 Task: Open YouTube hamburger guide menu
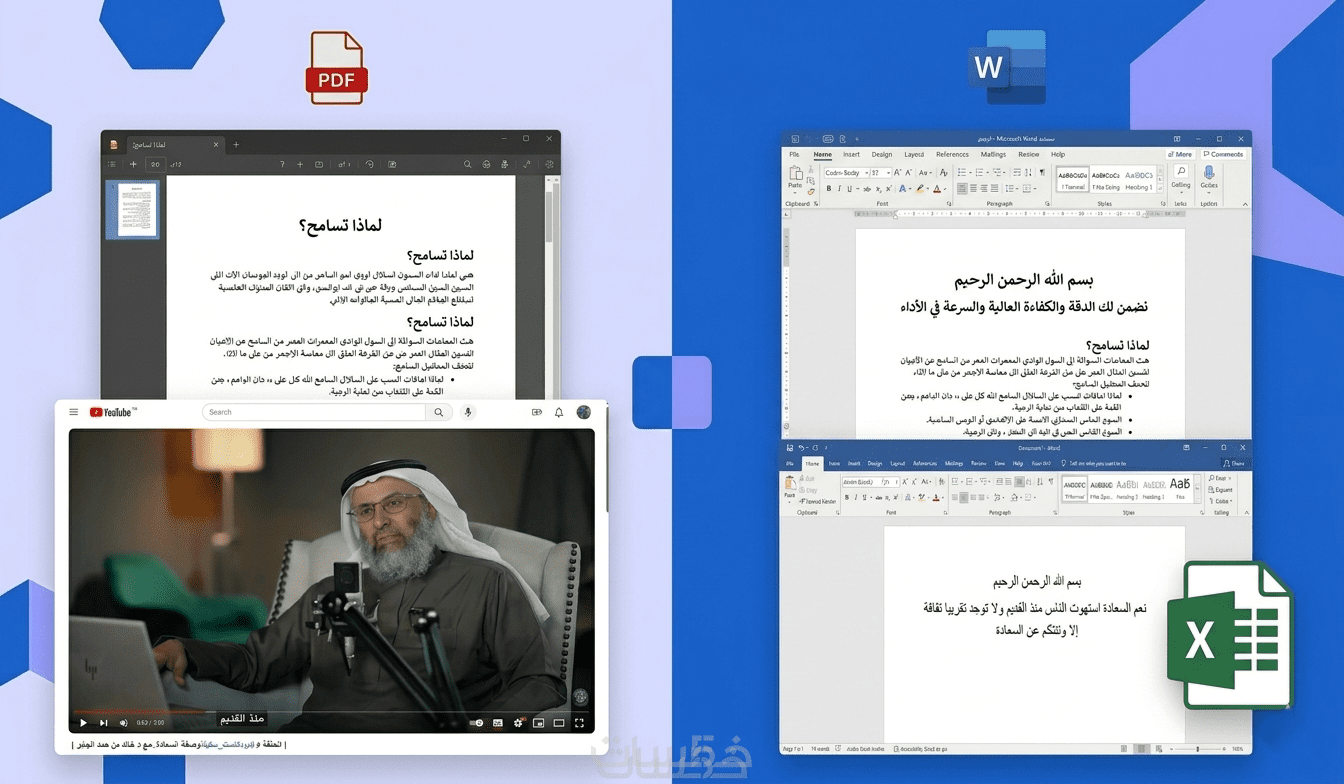point(74,412)
